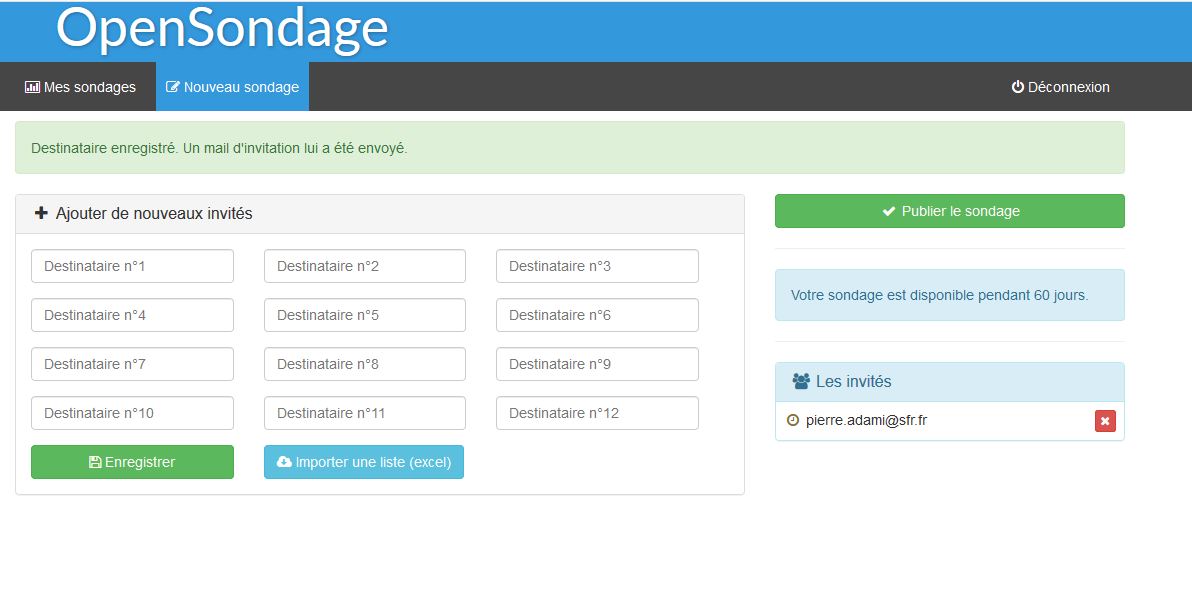Click the group icon in Les invités header

click(801, 381)
